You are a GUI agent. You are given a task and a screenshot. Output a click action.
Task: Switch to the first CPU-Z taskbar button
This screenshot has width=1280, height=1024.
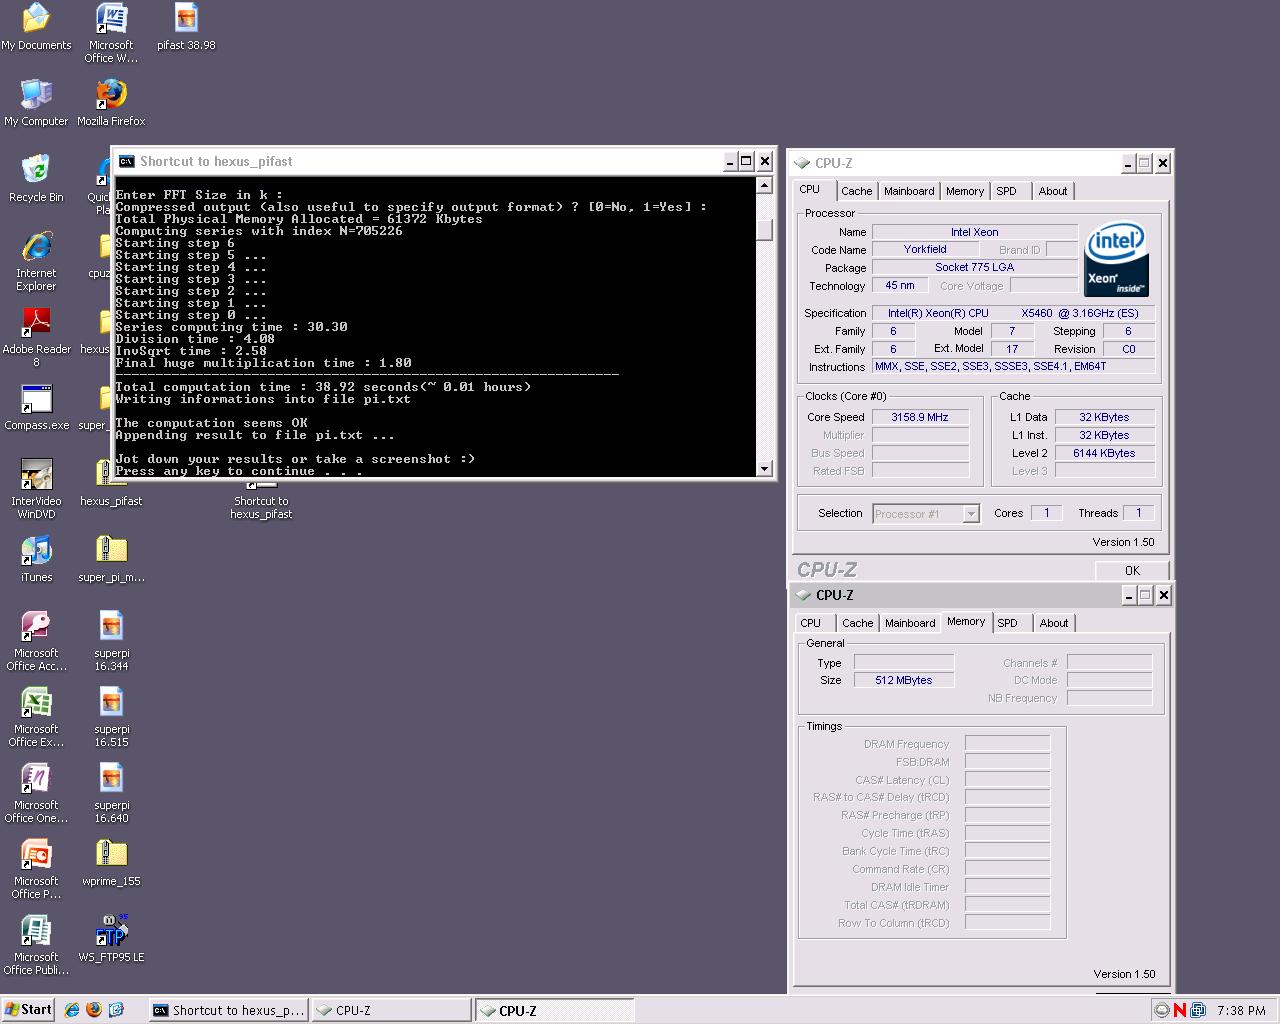(x=391, y=1010)
